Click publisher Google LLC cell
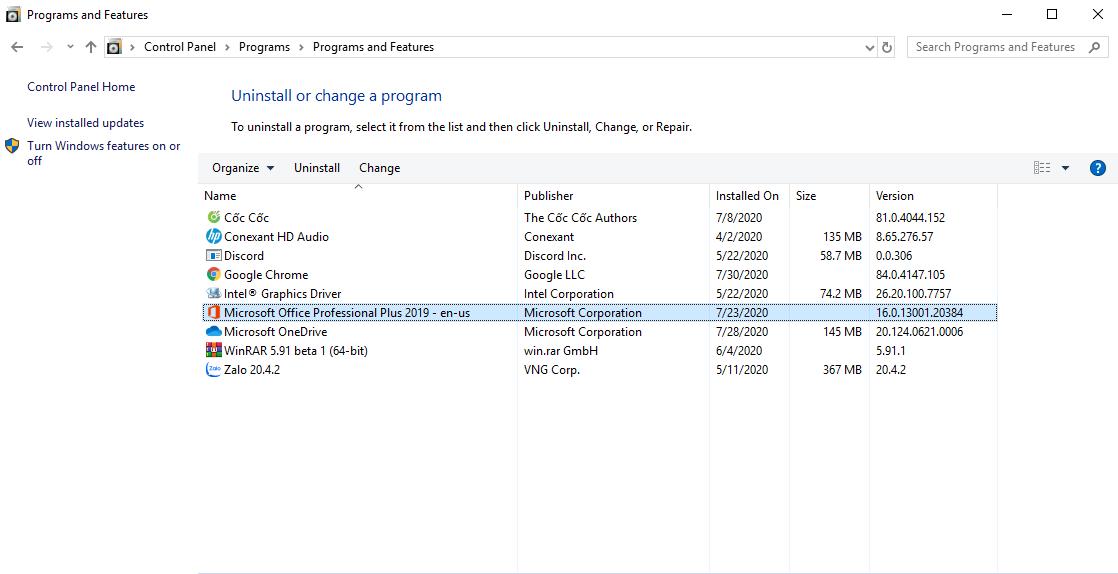 [554, 275]
